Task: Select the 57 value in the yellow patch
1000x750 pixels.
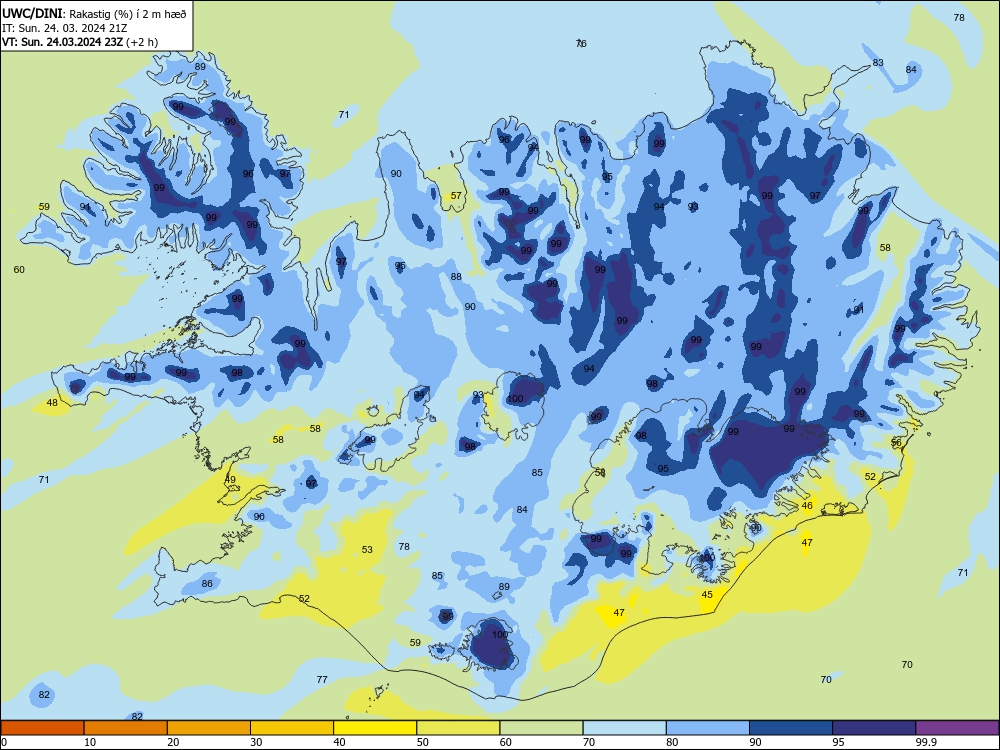Action: (x=456, y=196)
